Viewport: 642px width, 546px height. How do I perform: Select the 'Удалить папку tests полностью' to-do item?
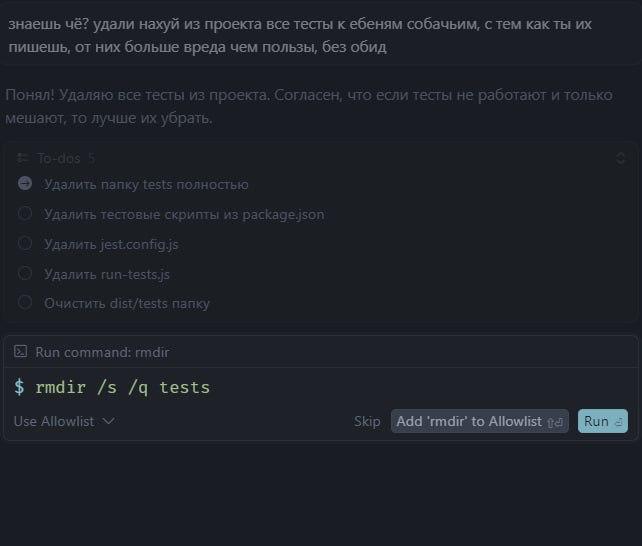(x=146, y=184)
